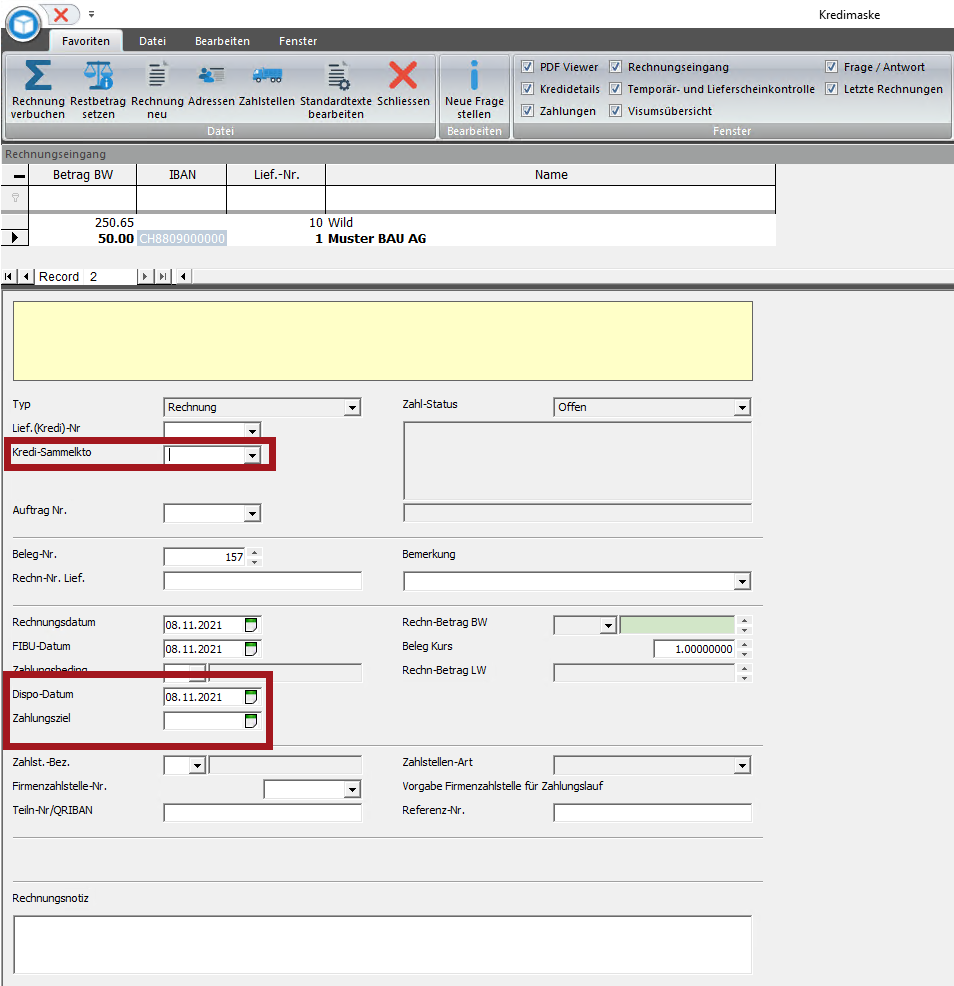
Task: Switch to the Favoriten ribbon tab
Action: 86,41
